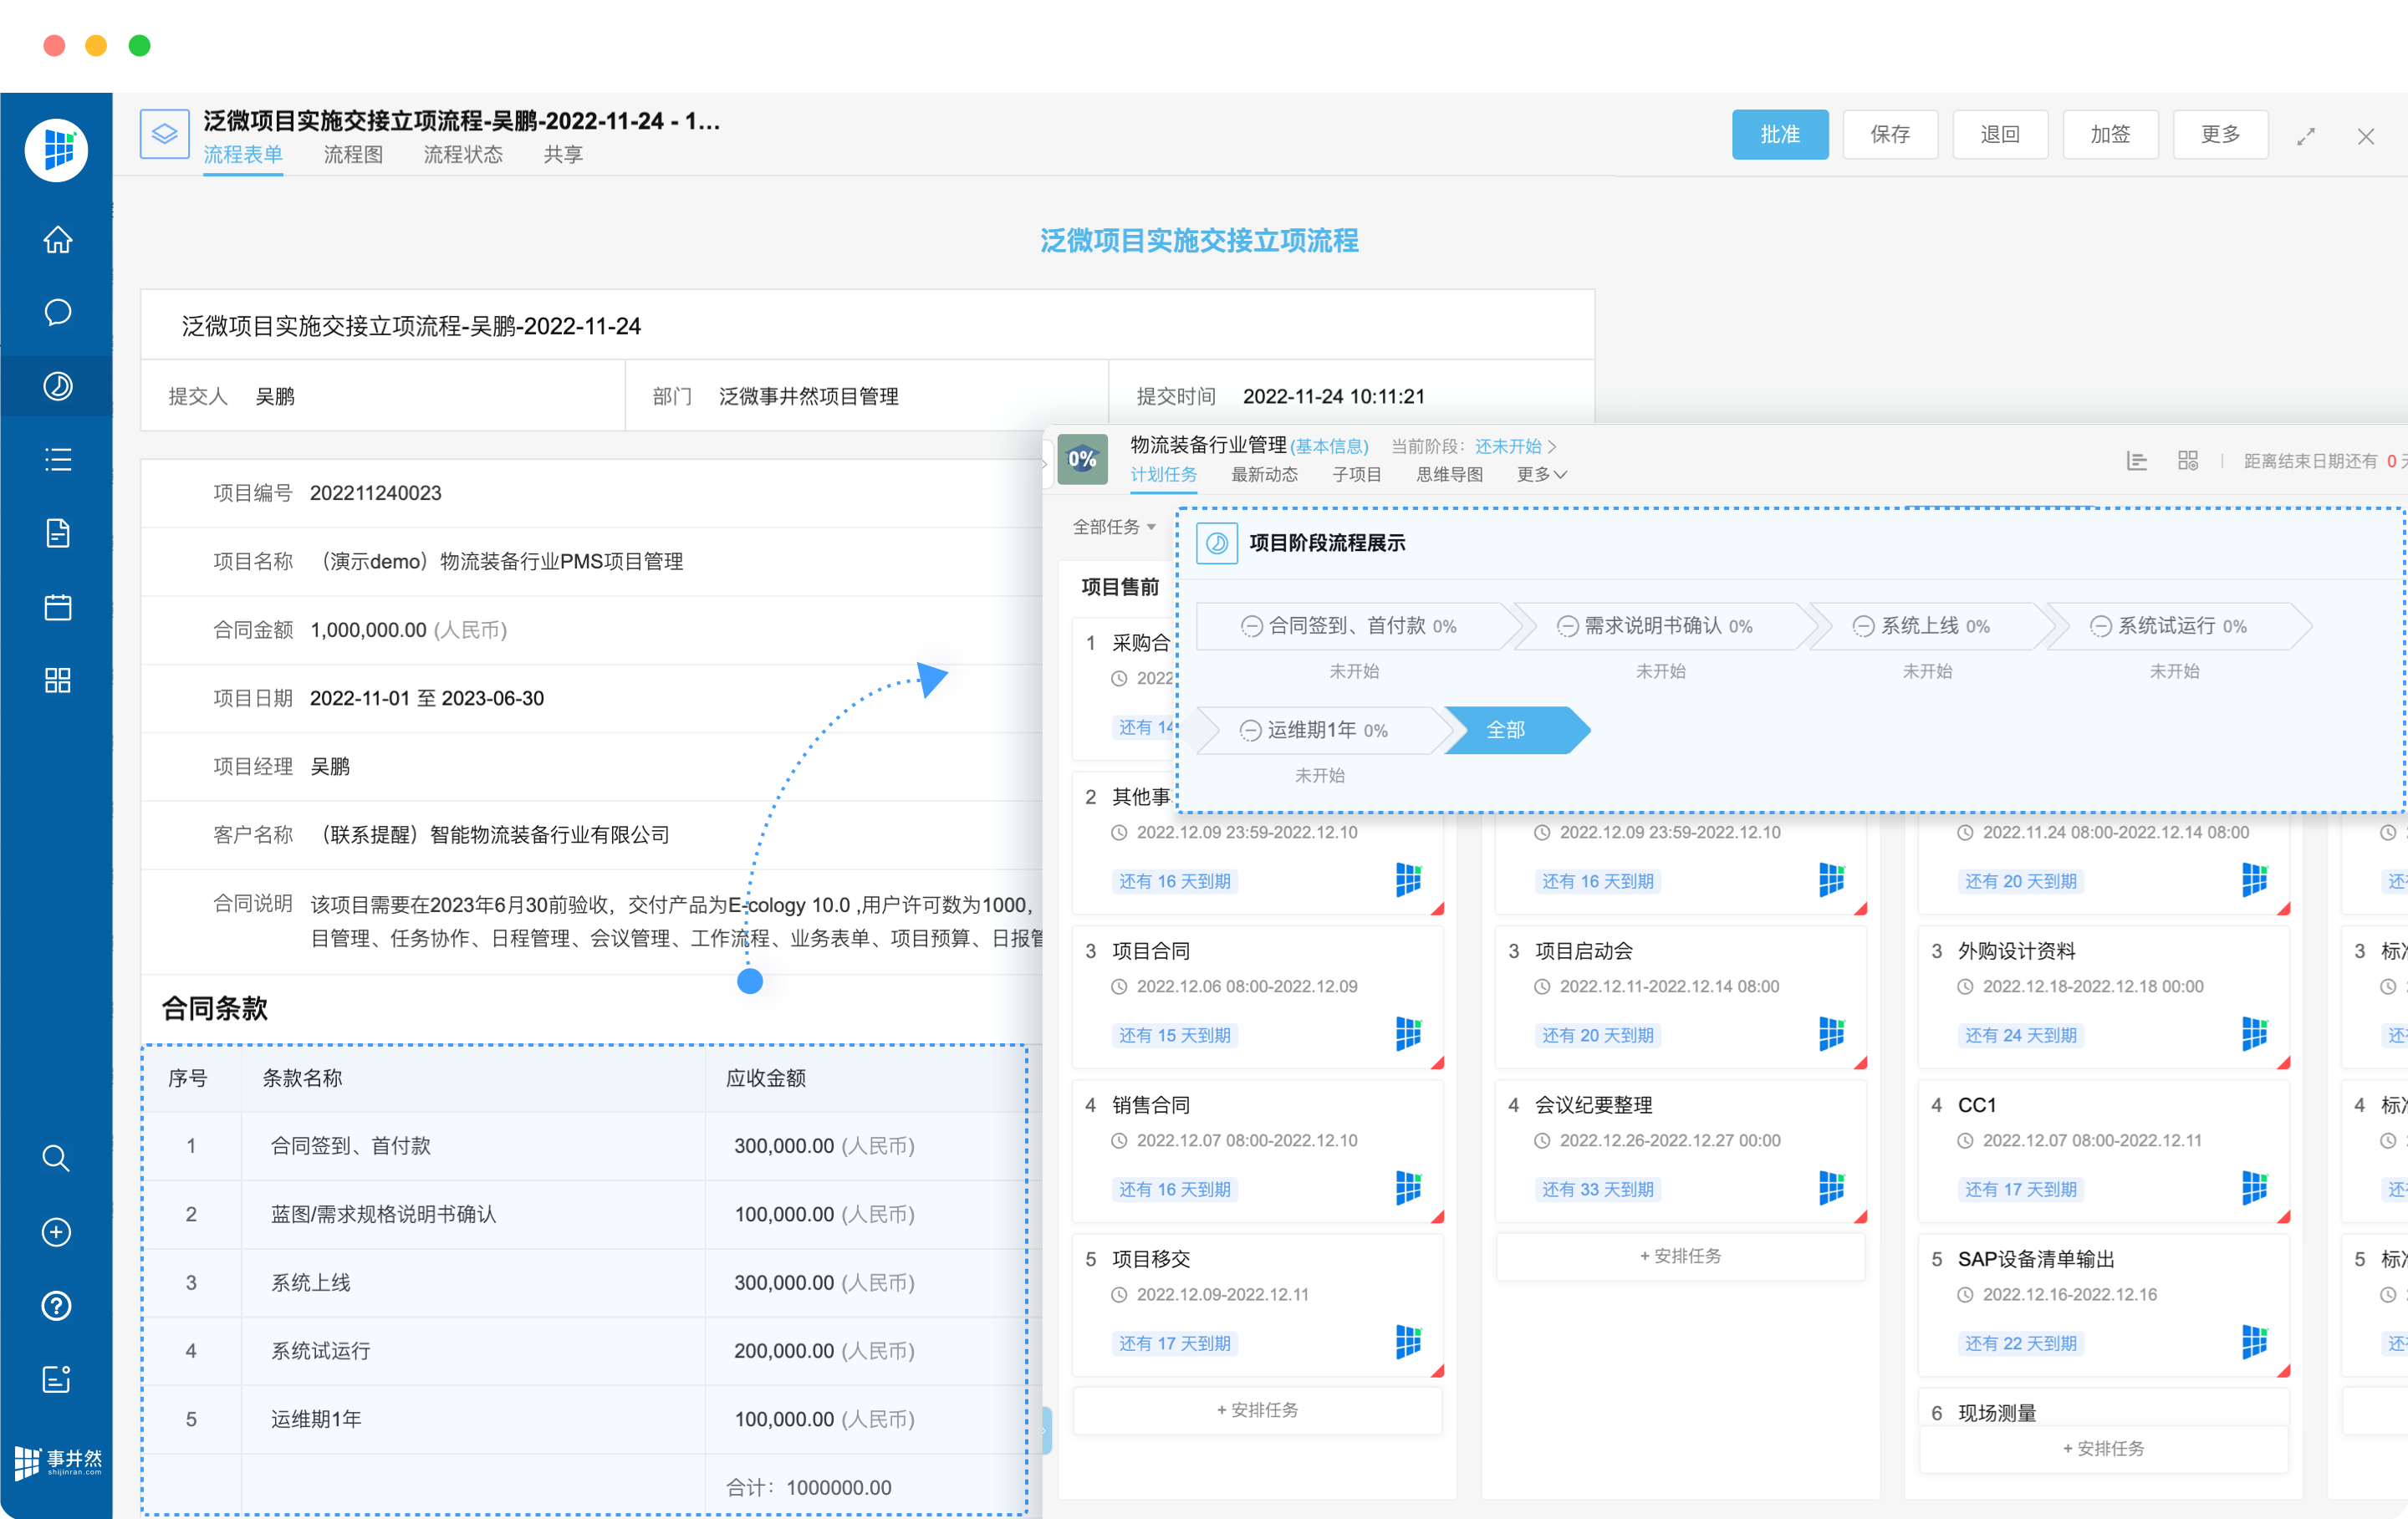This screenshot has width=2408, height=1519.
Task: Select the 全部 stage arrow
Action: [x=1506, y=730]
